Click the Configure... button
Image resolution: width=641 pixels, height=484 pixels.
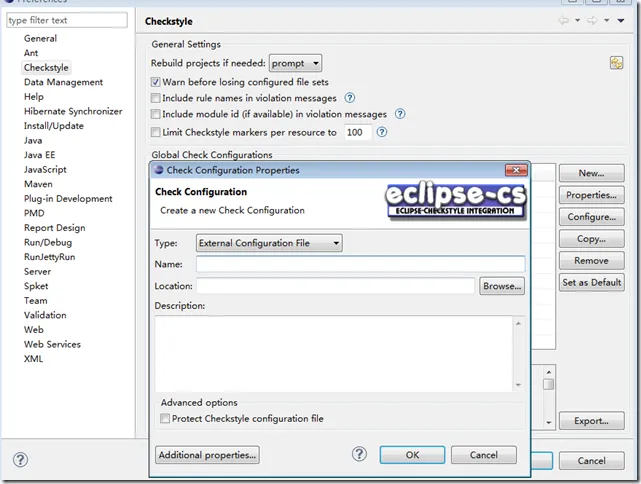(592, 217)
